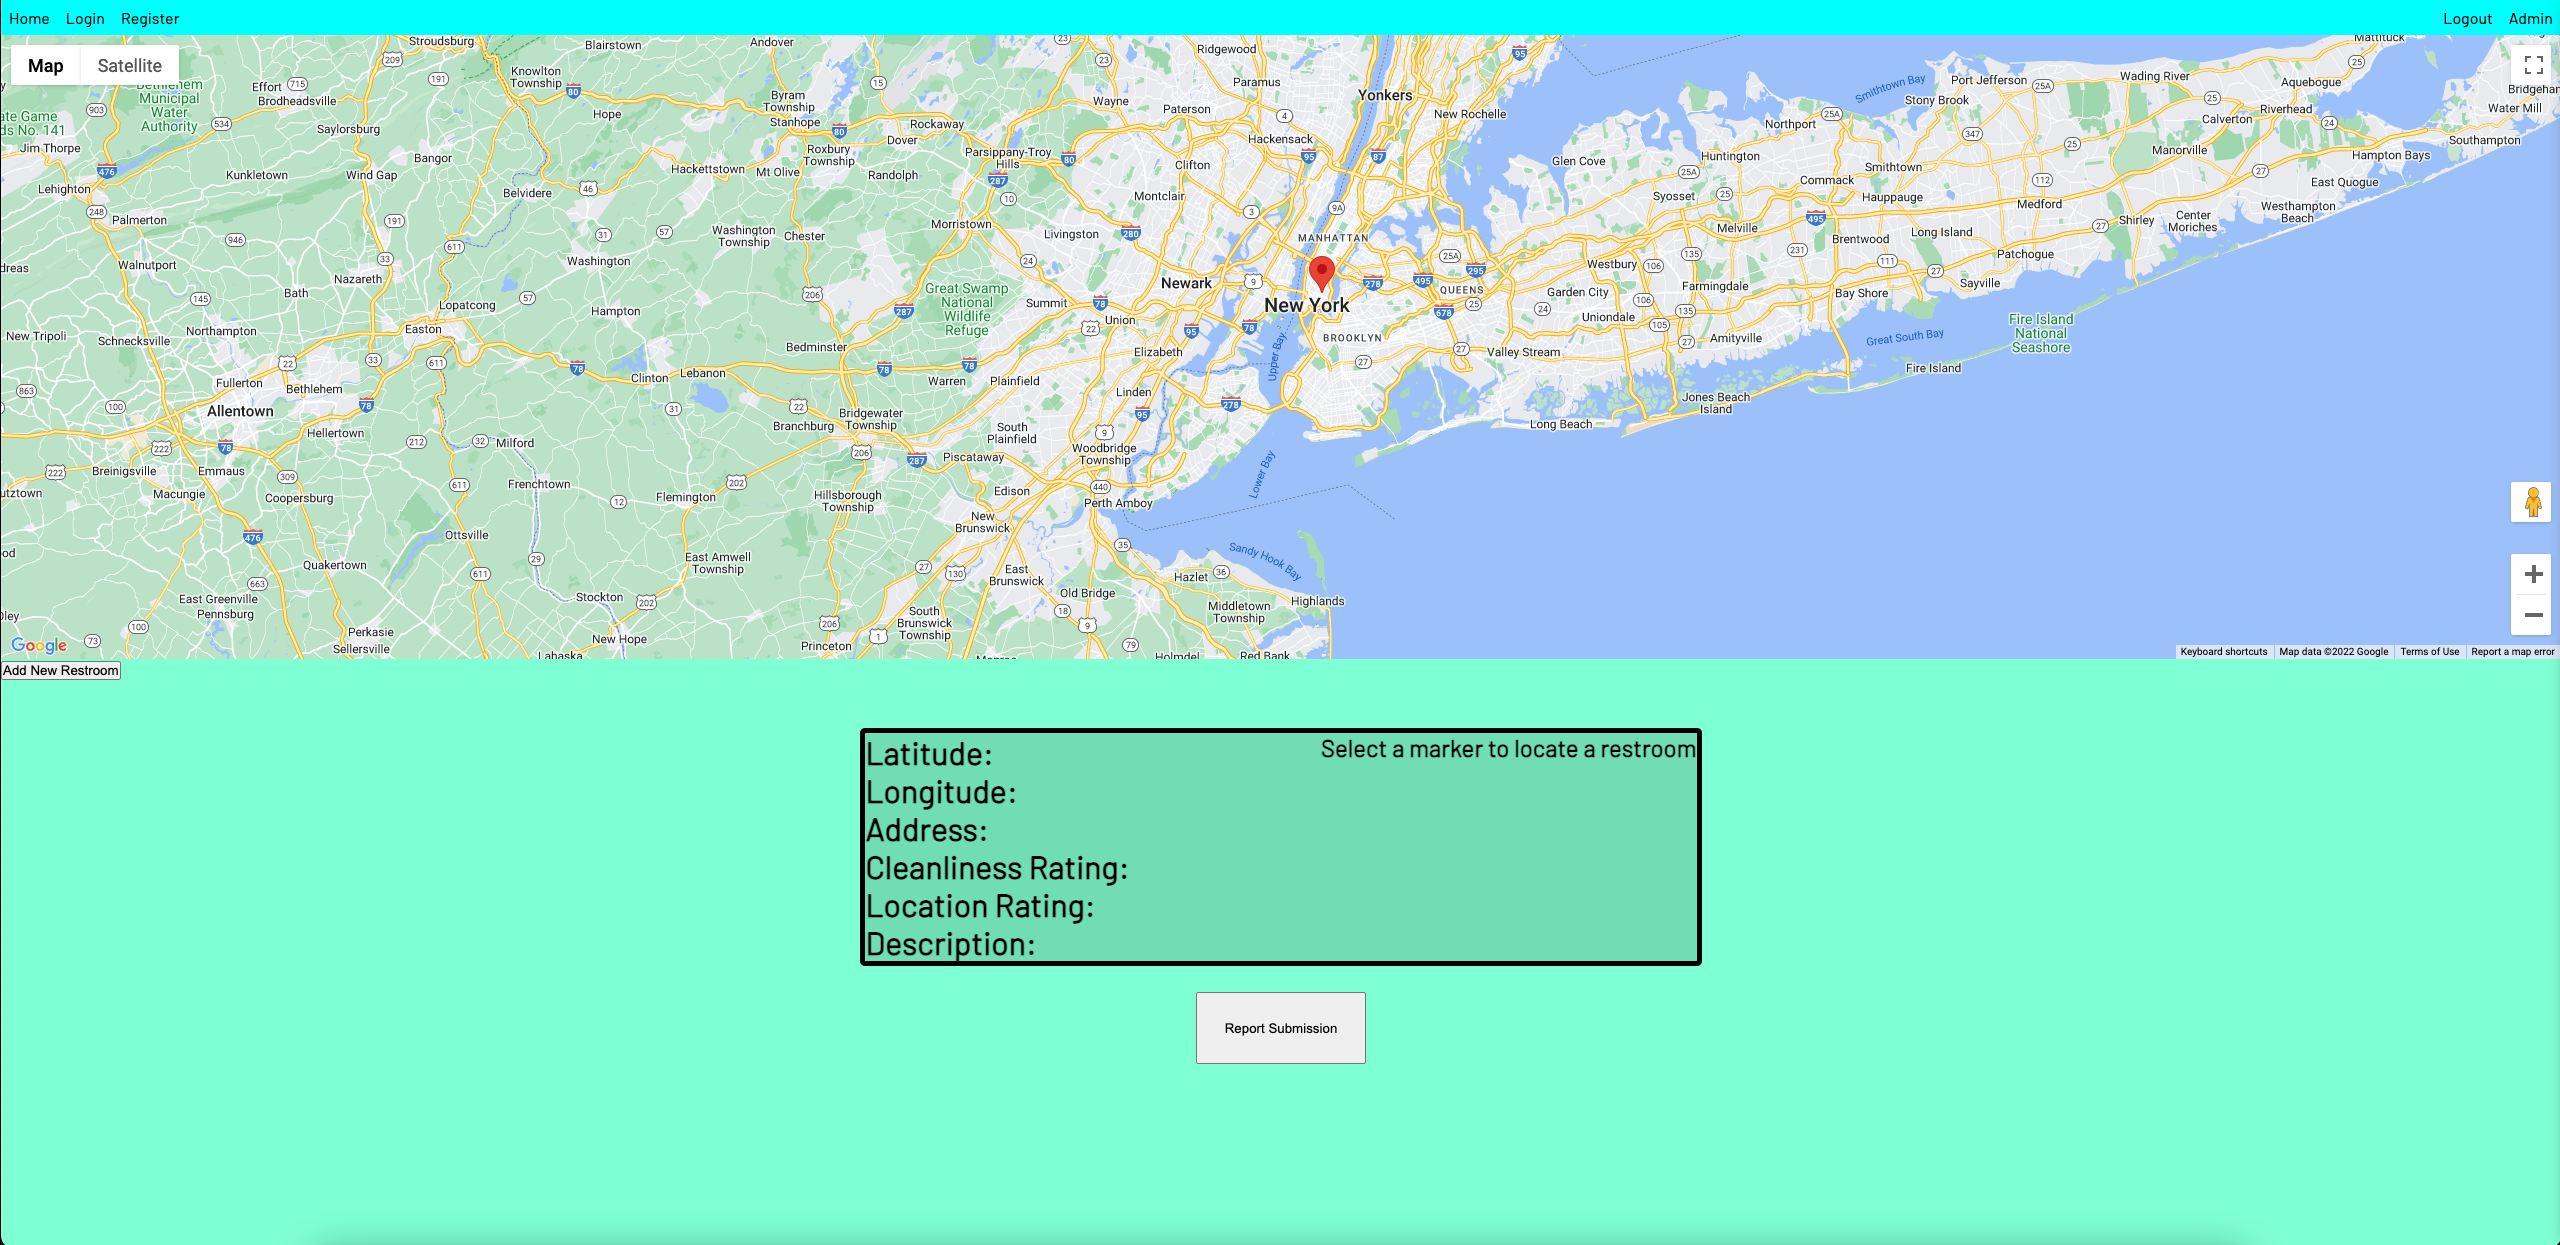Click the Logout link
This screenshot has height=1245, width=2560.
pyautogui.click(x=2467, y=19)
